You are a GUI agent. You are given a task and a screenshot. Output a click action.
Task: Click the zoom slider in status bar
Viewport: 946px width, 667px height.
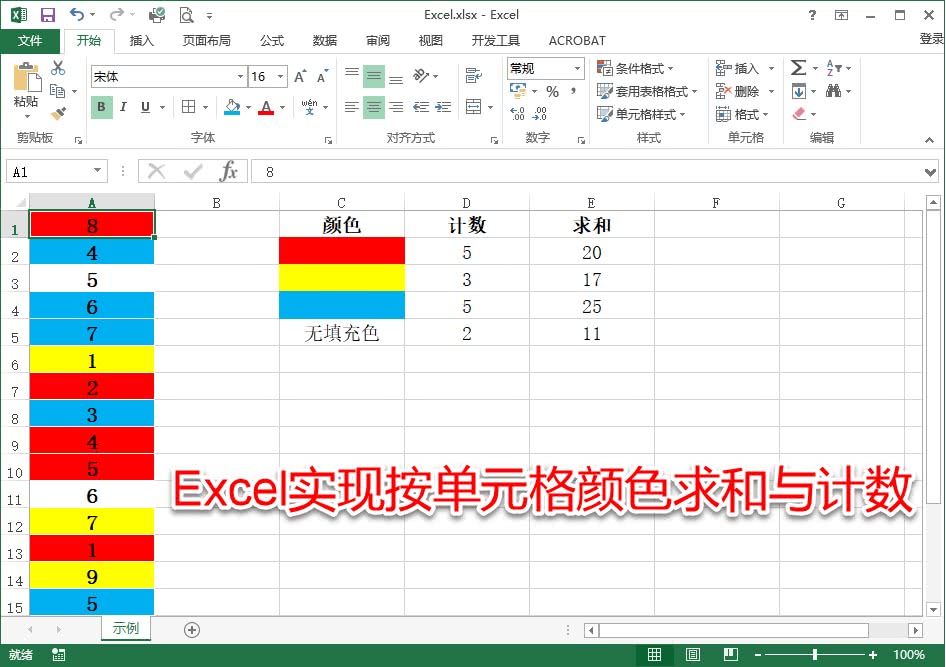pyautogui.click(x=815, y=655)
